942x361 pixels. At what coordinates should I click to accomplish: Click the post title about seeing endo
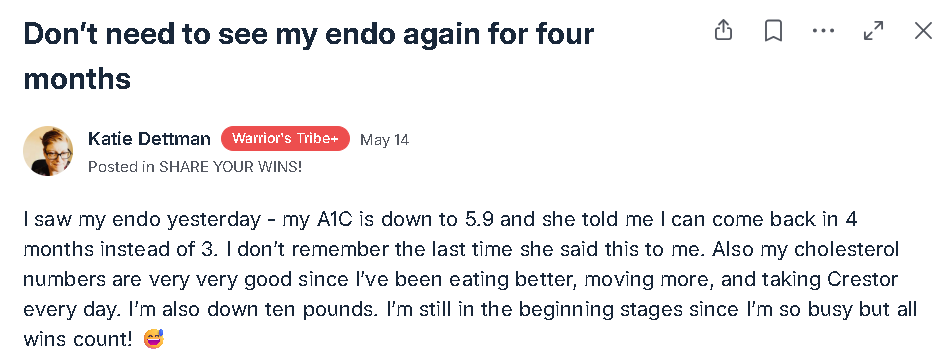coord(308,56)
